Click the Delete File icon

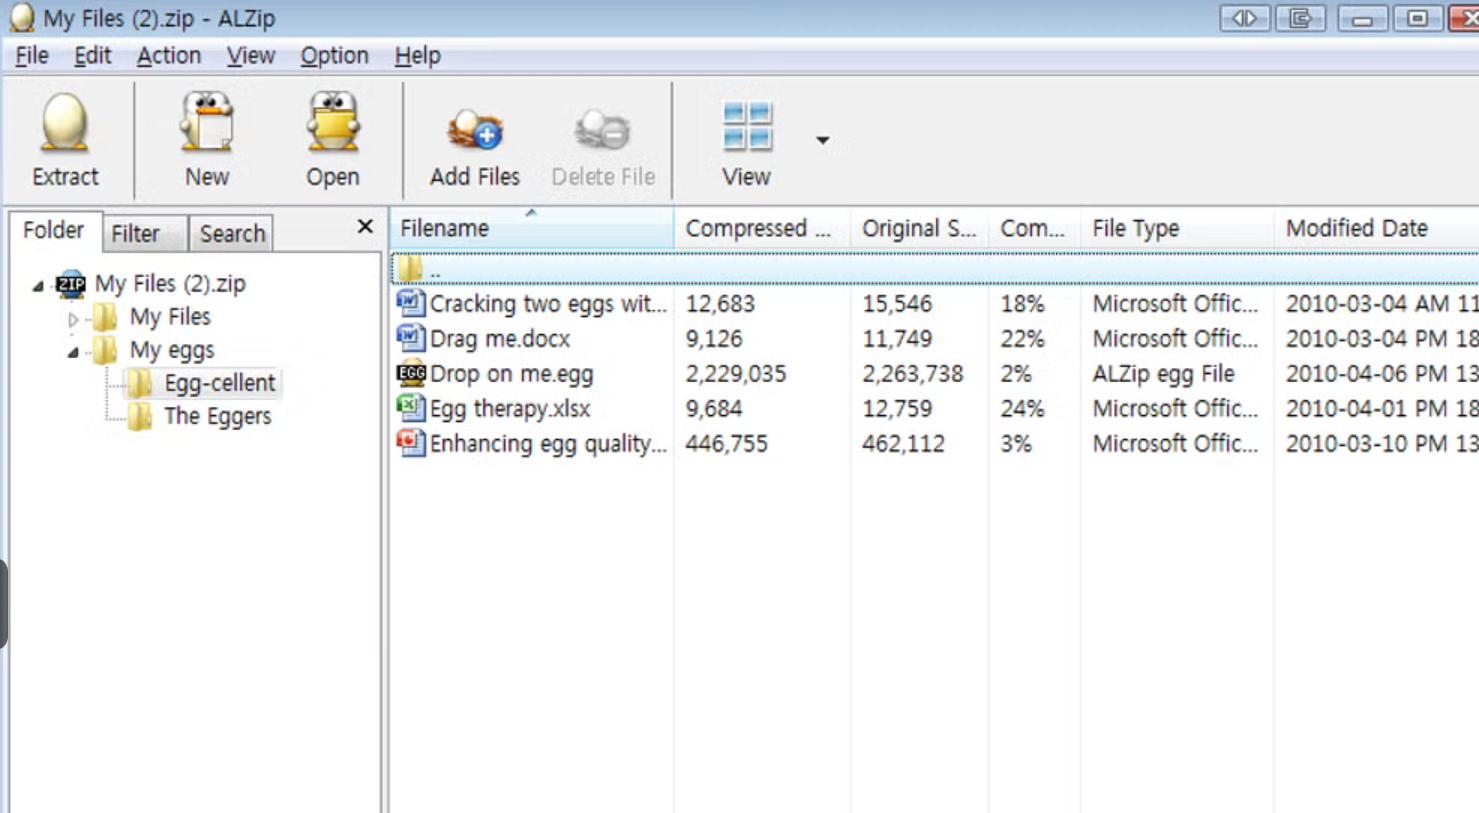pos(602,130)
